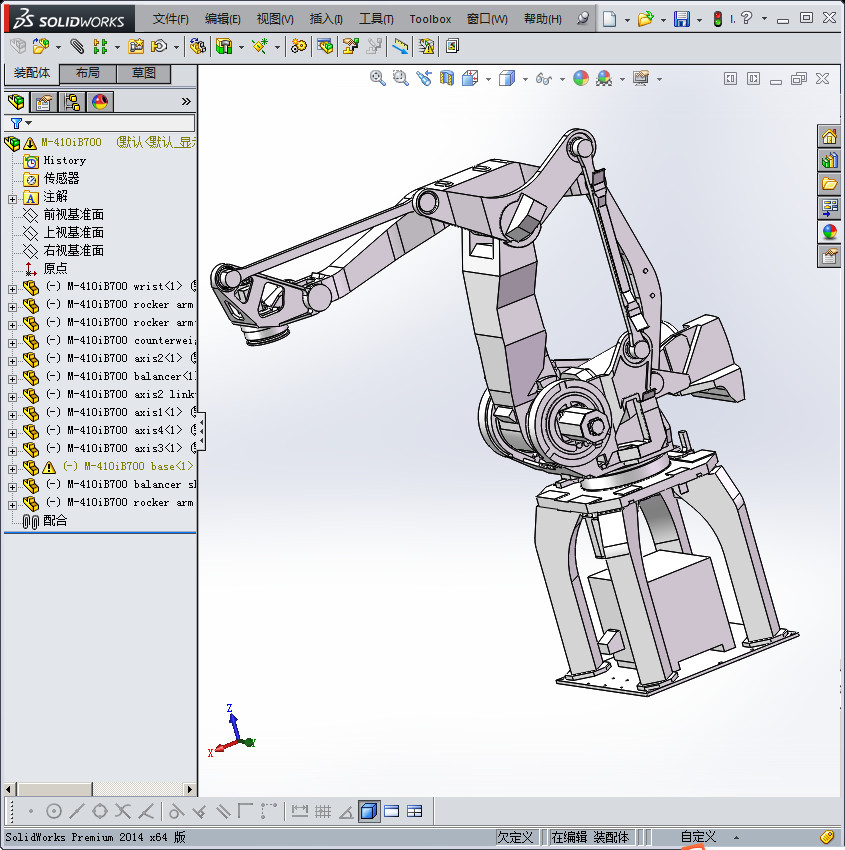Select the DisplayManager tab icon
This screenshot has width=845, height=850.
click(x=99, y=101)
